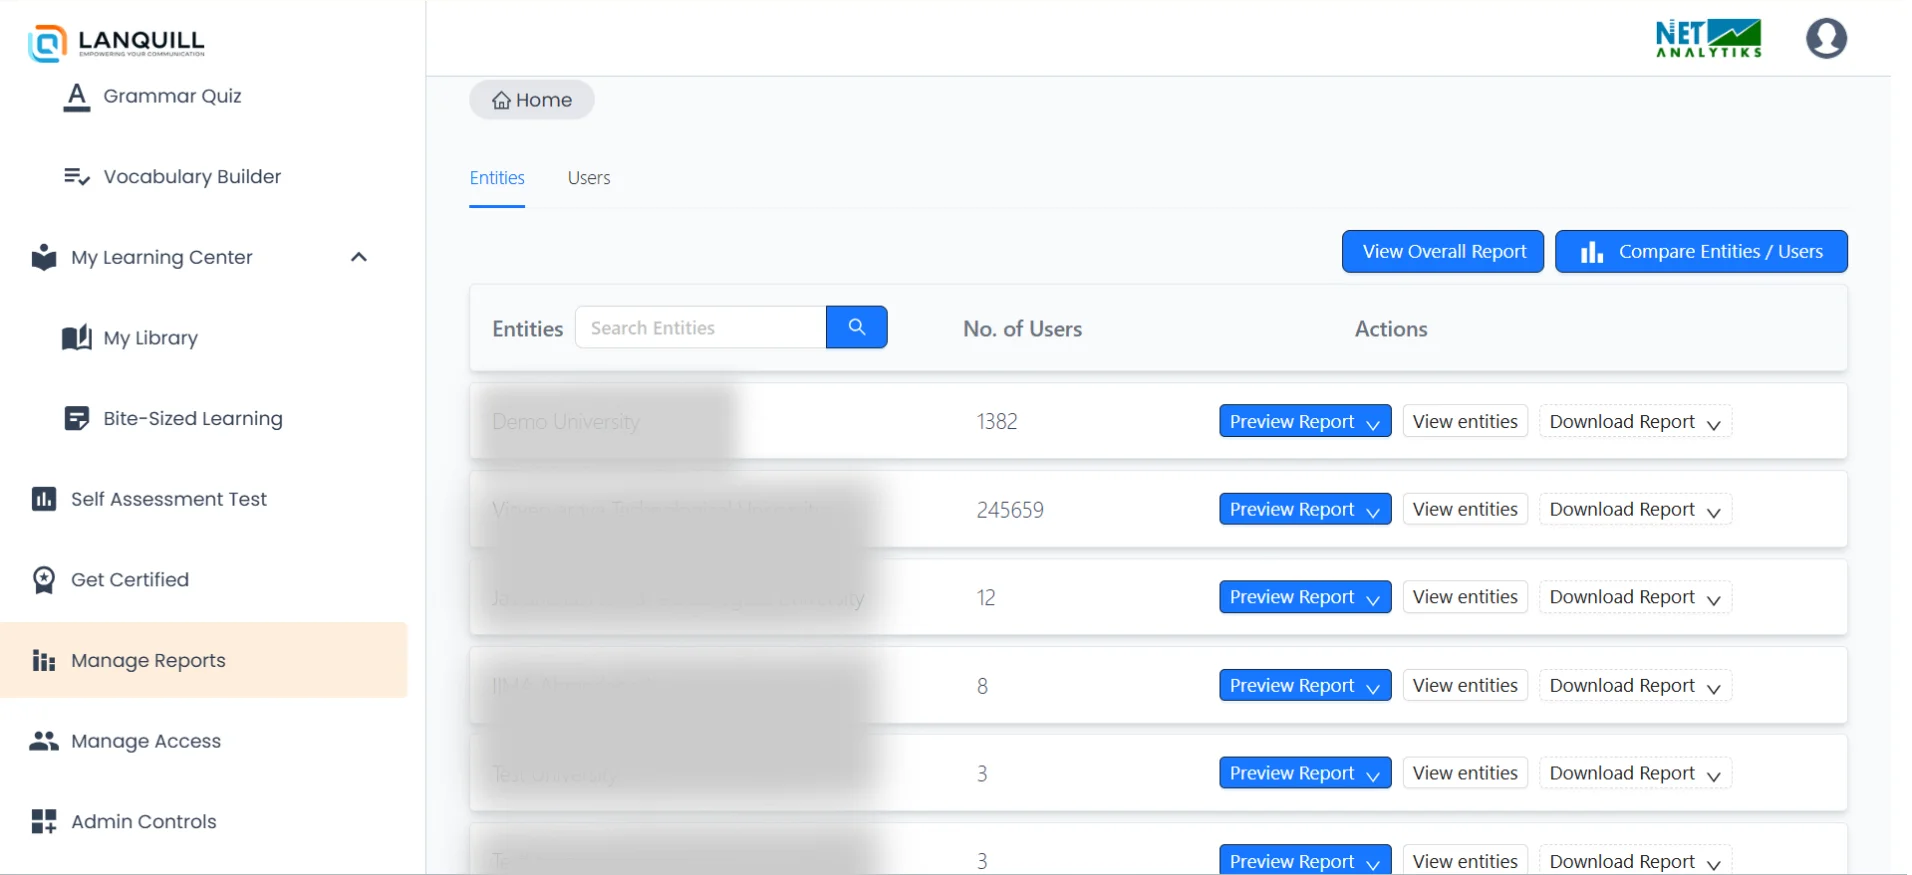Collapse the My Learning Center section
Screen dimensions: 1912x875
point(359,257)
